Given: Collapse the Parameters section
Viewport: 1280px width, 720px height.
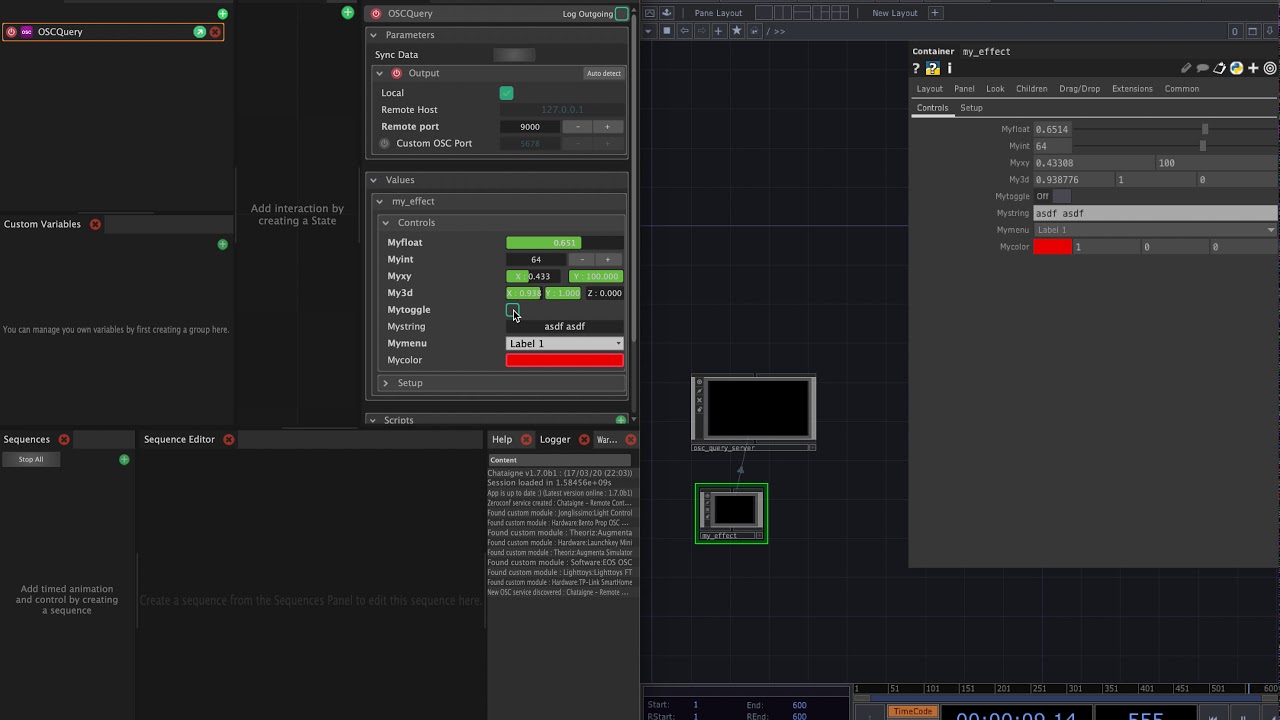Looking at the screenshot, I should coord(374,35).
